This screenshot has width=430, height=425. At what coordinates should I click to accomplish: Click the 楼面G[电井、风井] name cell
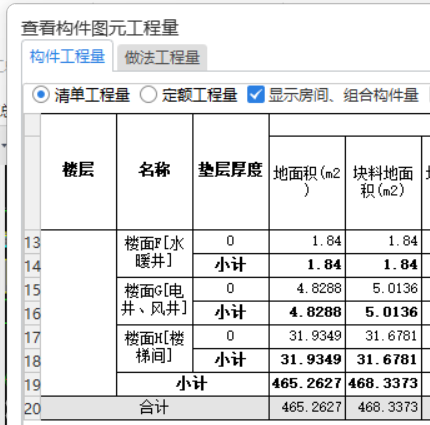coord(155,301)
